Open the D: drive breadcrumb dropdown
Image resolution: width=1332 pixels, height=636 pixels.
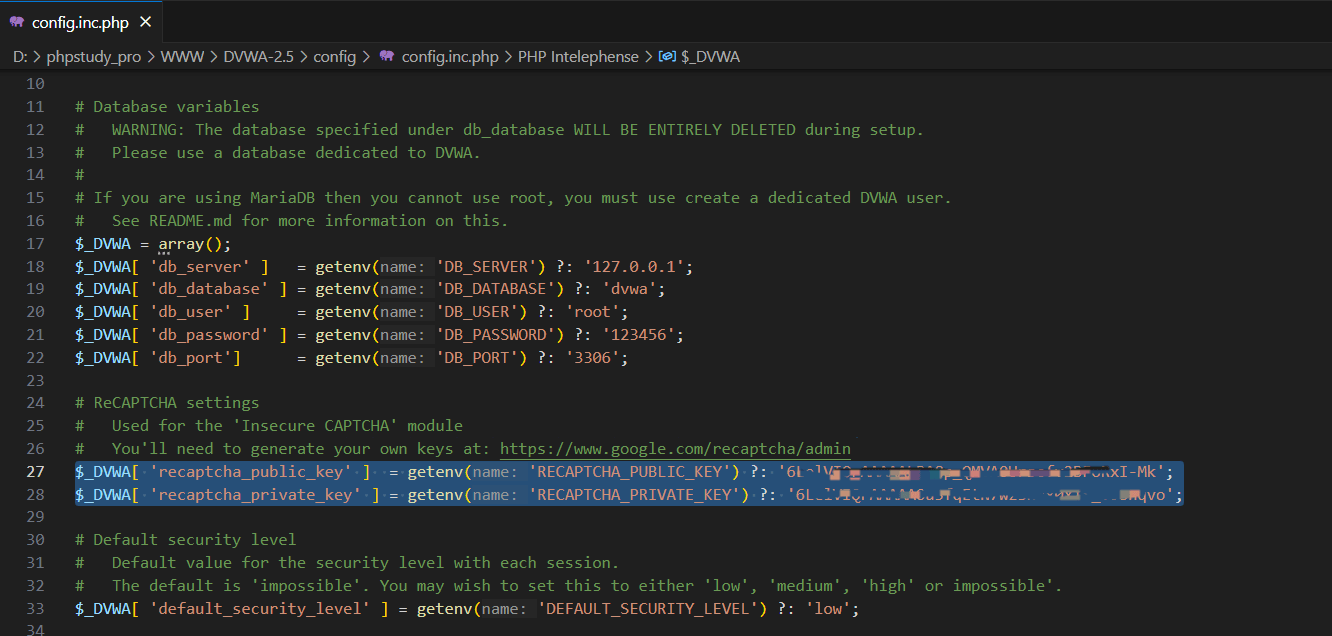(20, 57)
